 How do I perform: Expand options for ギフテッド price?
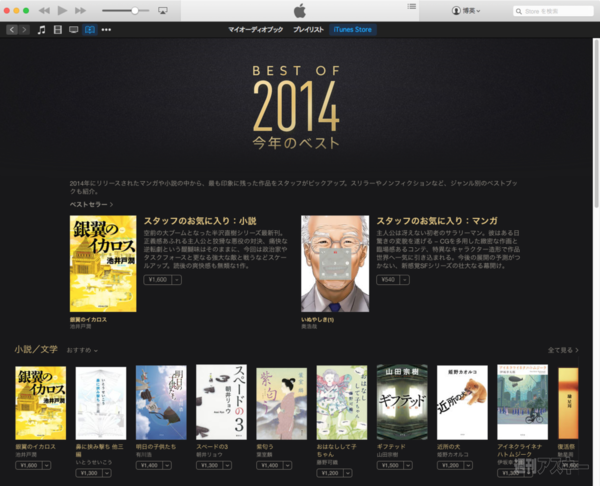[408, 465]
